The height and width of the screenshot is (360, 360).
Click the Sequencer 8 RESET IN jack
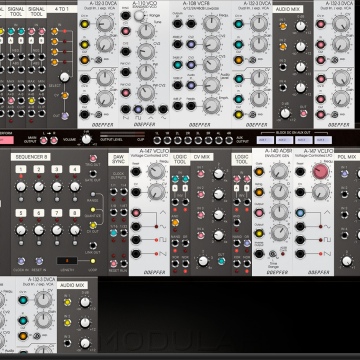point(39,261)
